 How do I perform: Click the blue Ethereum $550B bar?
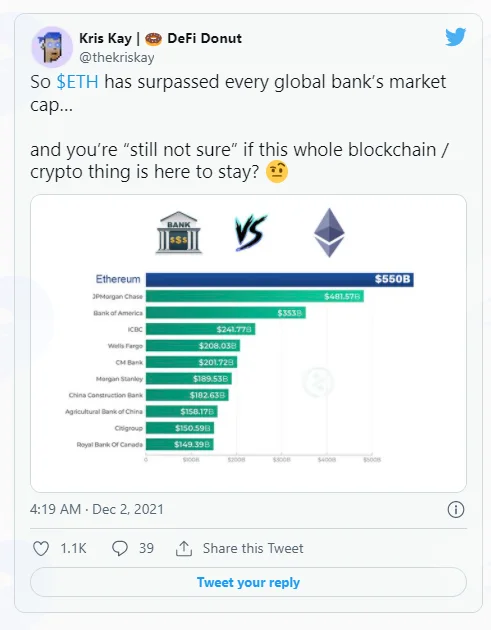(x=280, y=280)
